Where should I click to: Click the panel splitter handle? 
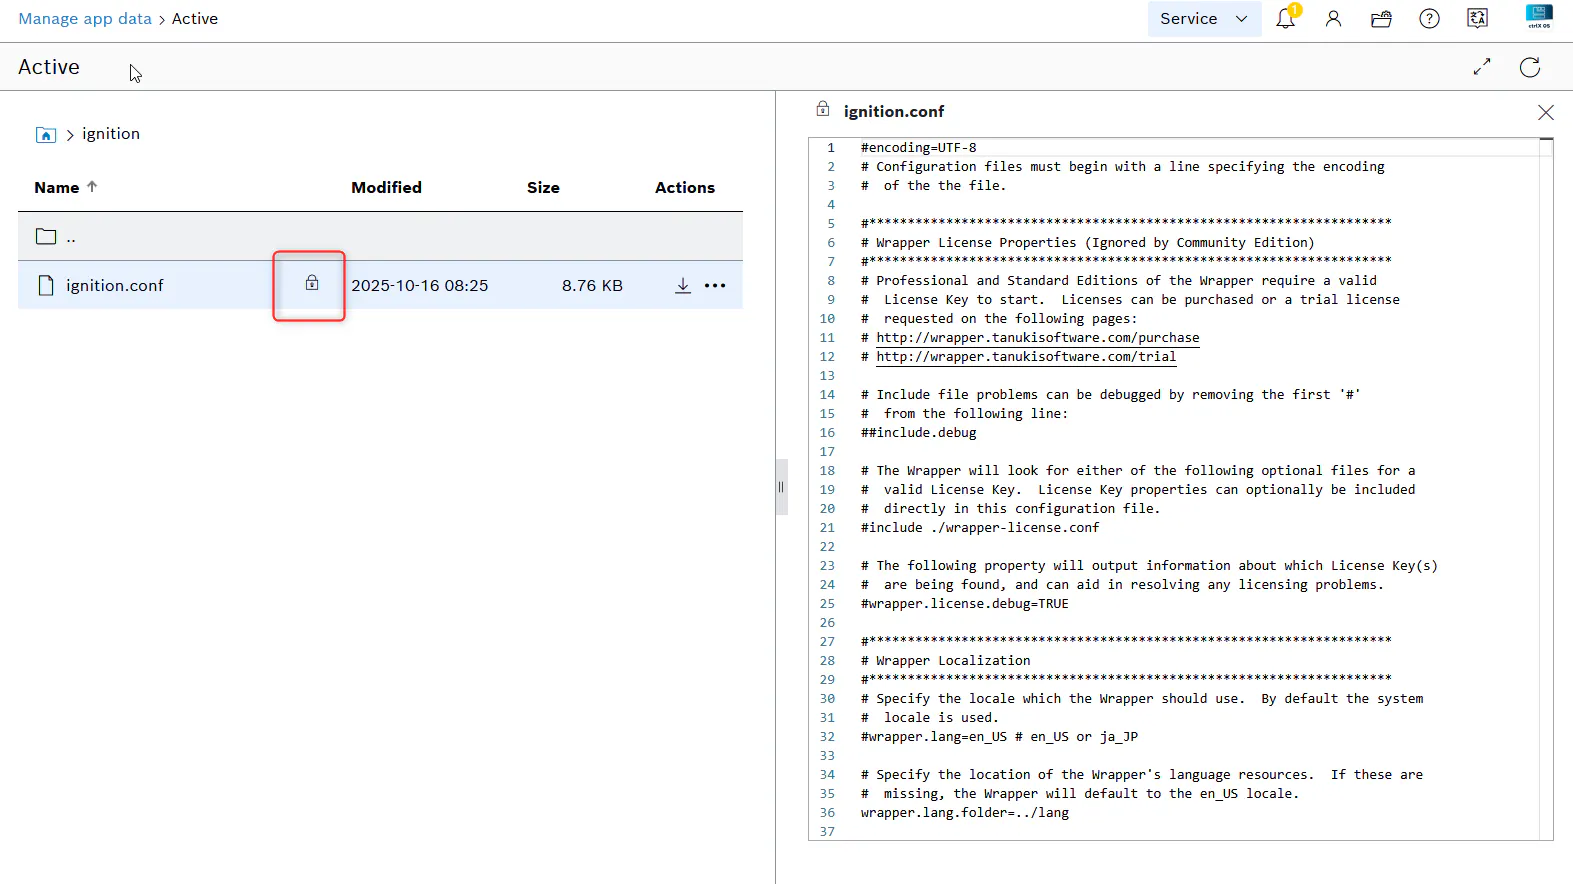tap(782, 487)
